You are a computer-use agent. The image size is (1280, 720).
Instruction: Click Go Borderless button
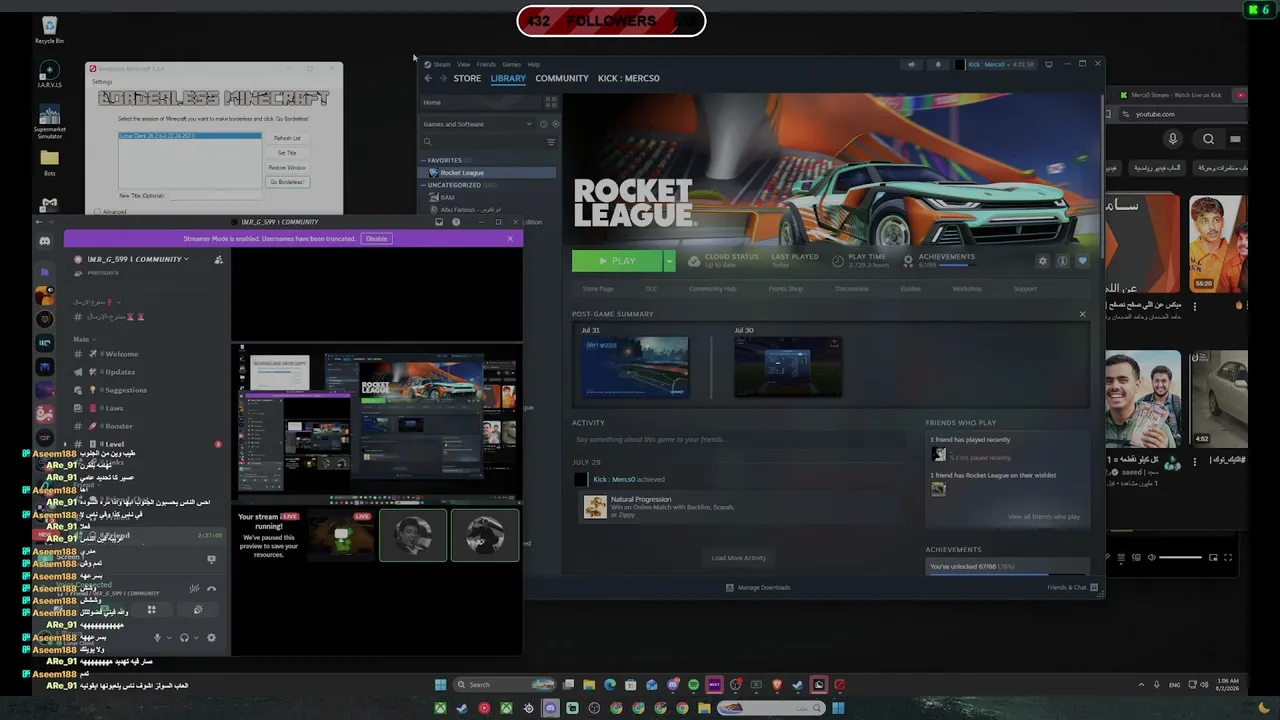point(287,182)
